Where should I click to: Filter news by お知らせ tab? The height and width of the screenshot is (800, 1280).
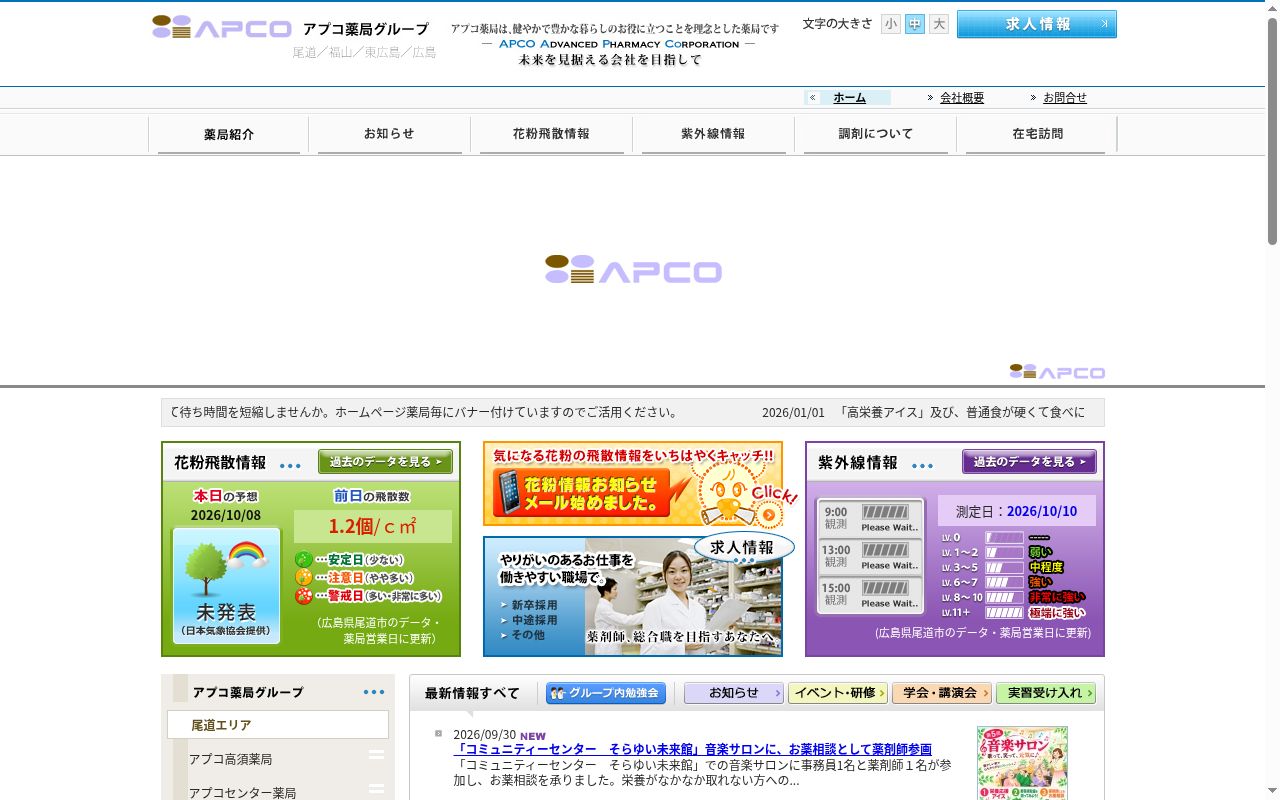click(x=734, y=693)
